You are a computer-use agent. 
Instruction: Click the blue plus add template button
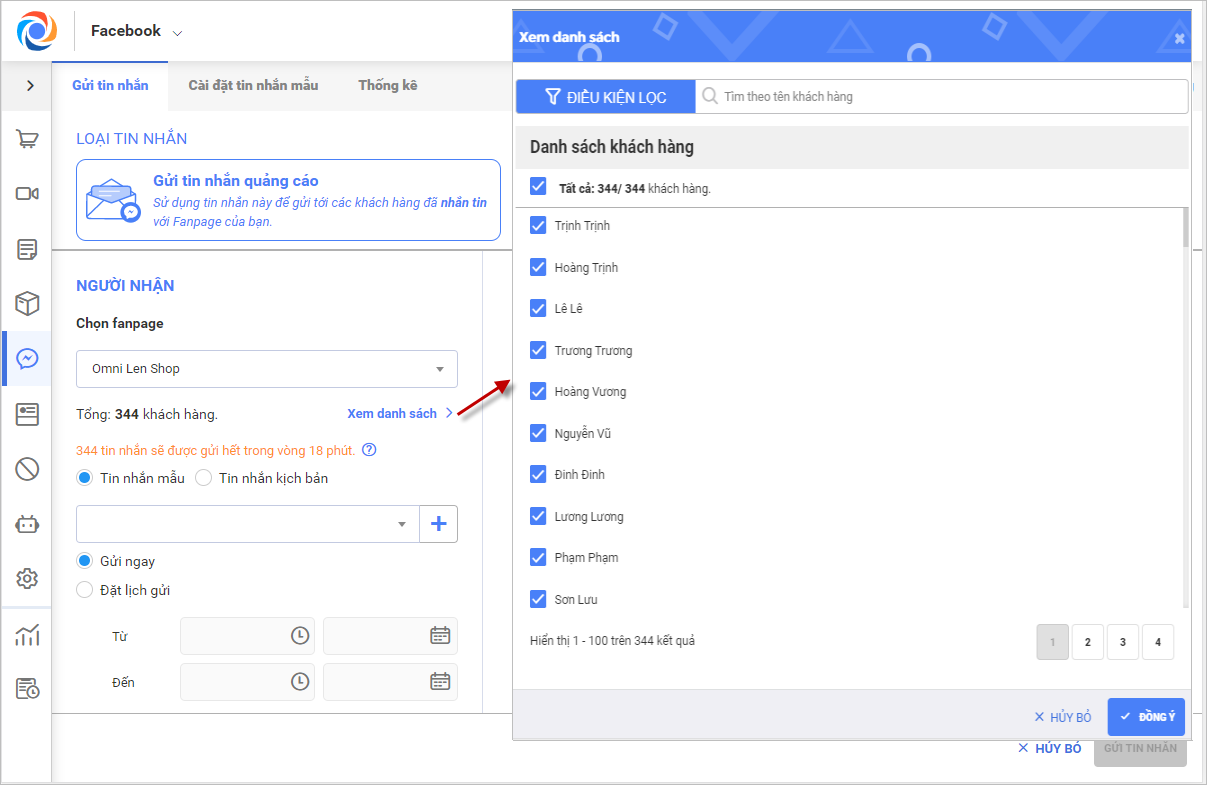438,524
